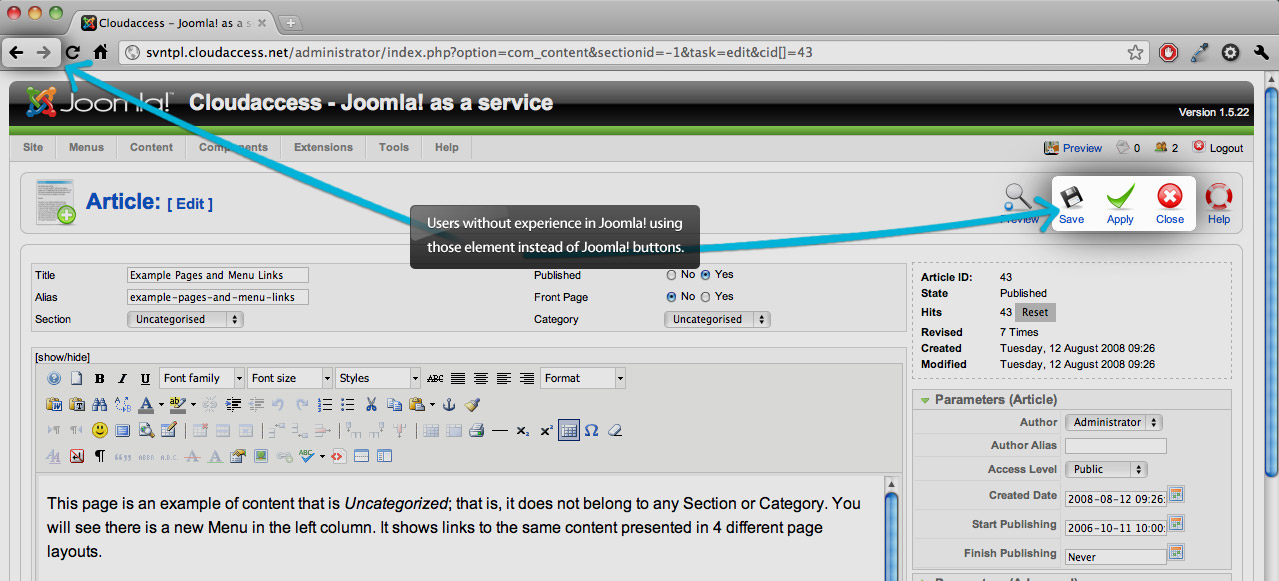
Task: Open the Site menu
Action: pyautogui.click(x=33, y=147)
